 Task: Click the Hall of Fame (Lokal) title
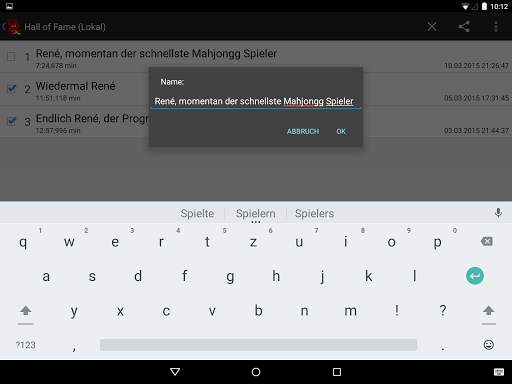[x=65, y=27]
